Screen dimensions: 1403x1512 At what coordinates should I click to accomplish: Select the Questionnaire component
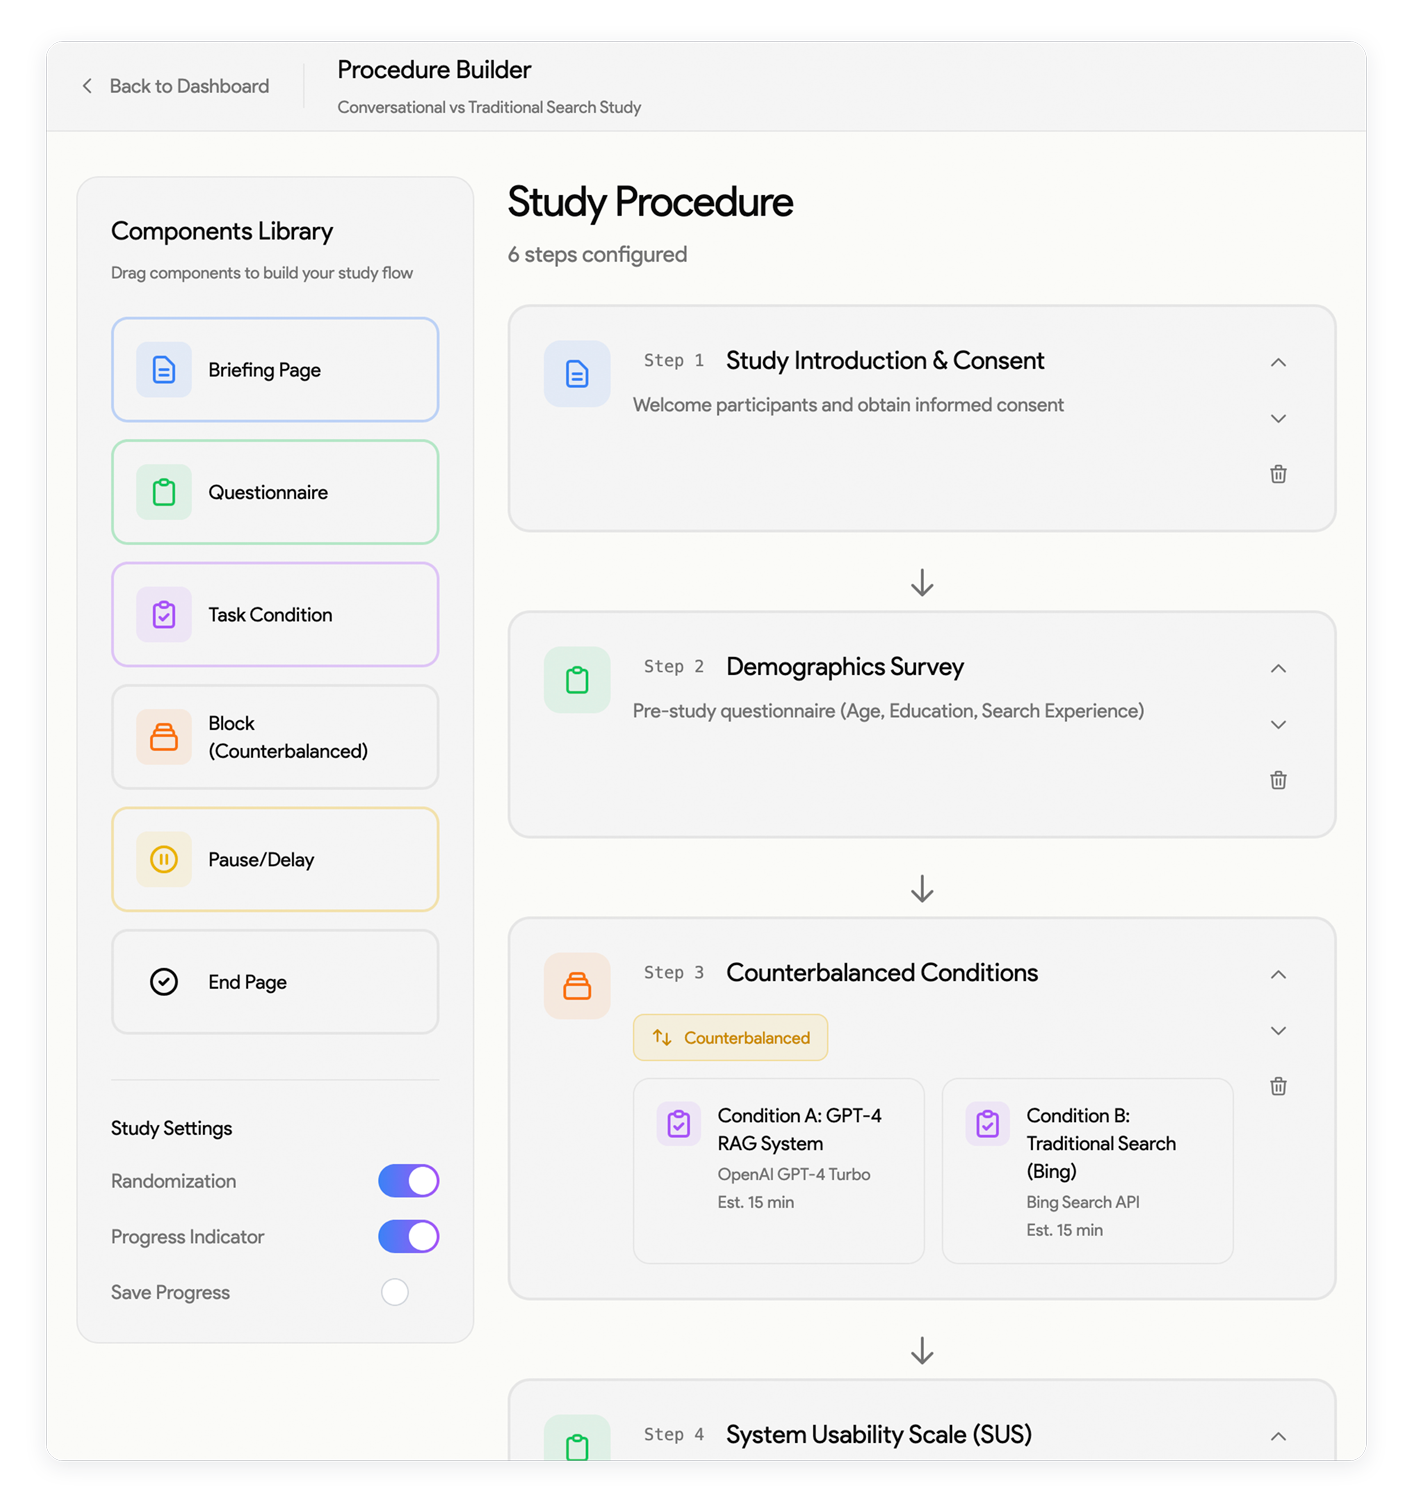click(275, 492)
